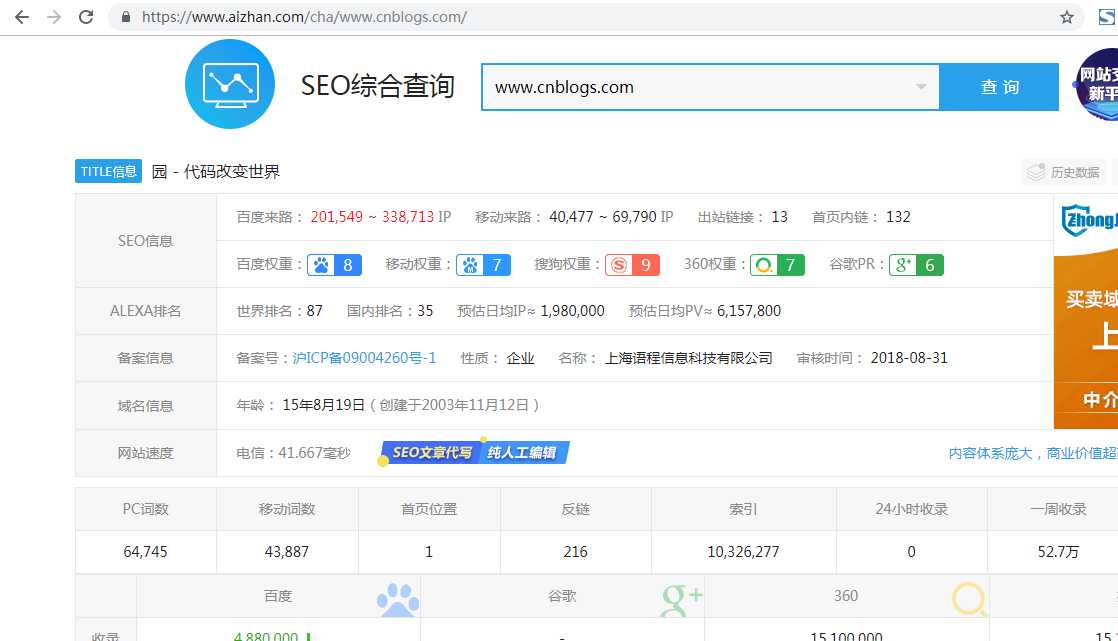Click Baidu paw weight badge 8
This screenshot has height=641, width=1118.
[334, 265]
